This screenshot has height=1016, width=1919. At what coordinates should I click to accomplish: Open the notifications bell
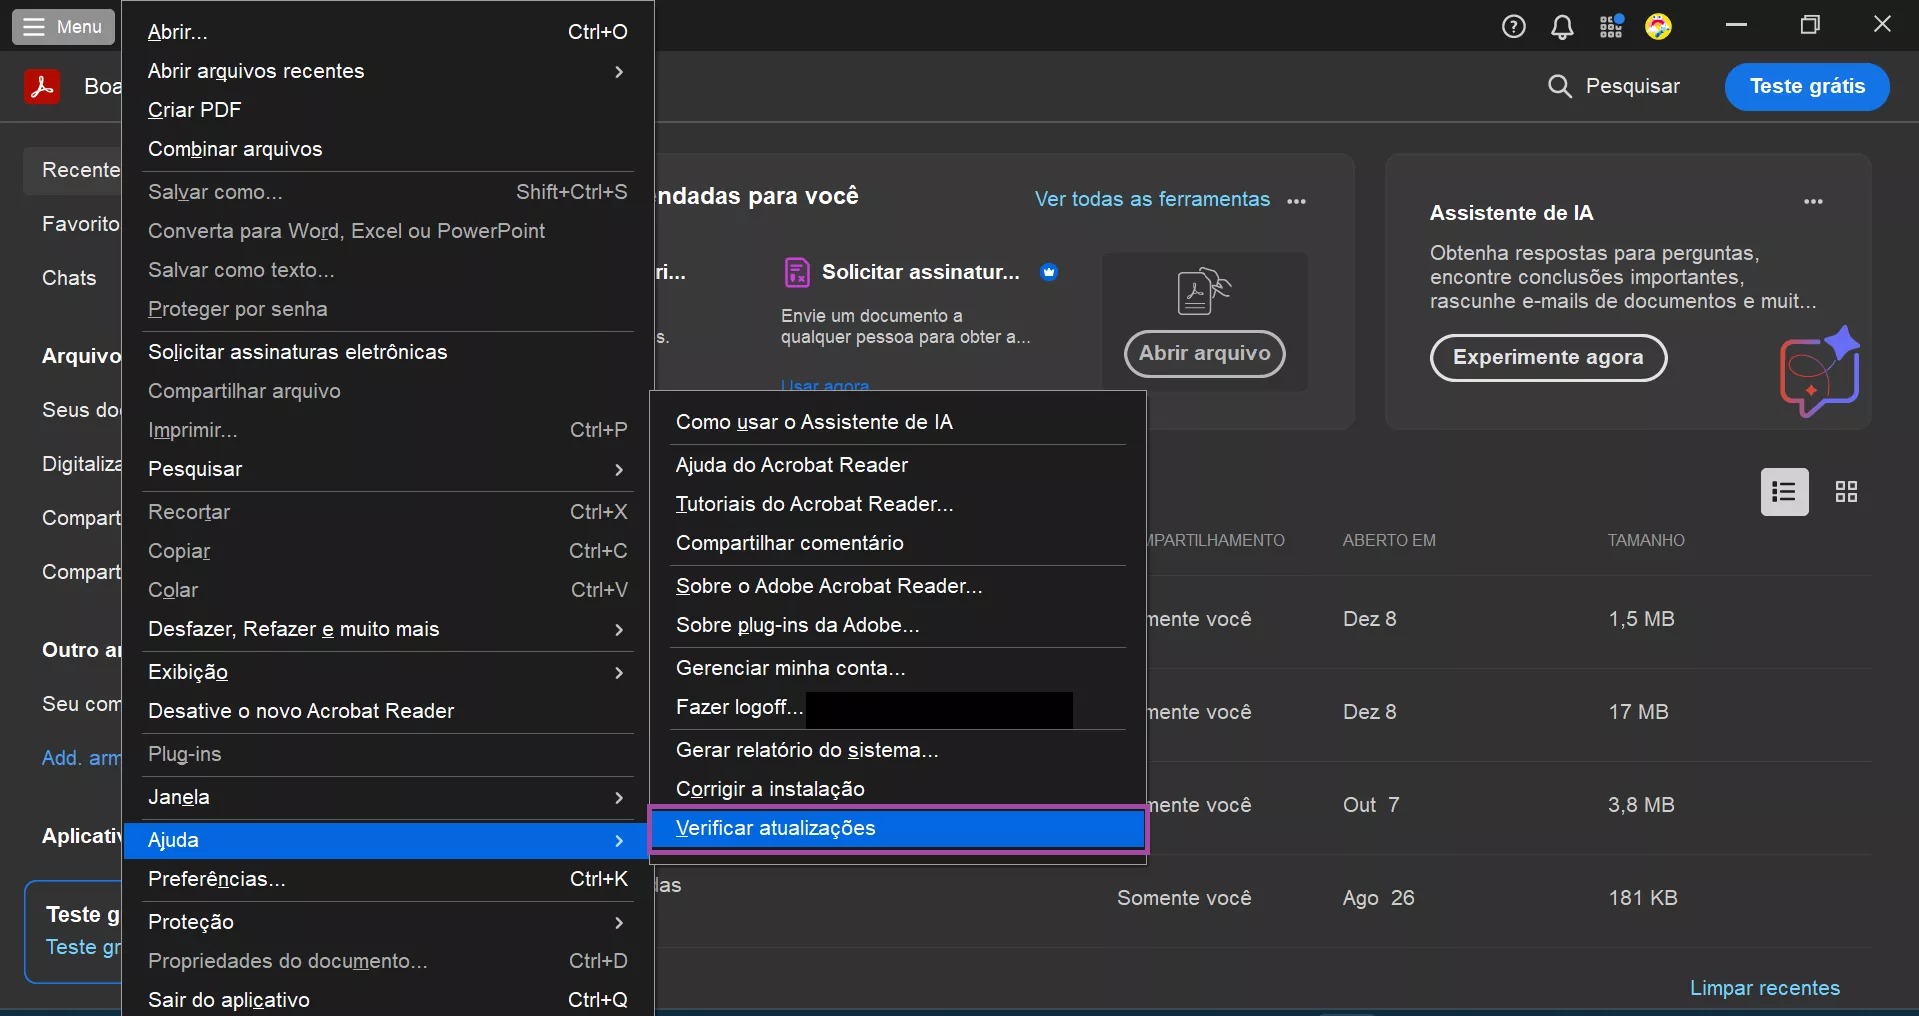1562,27
